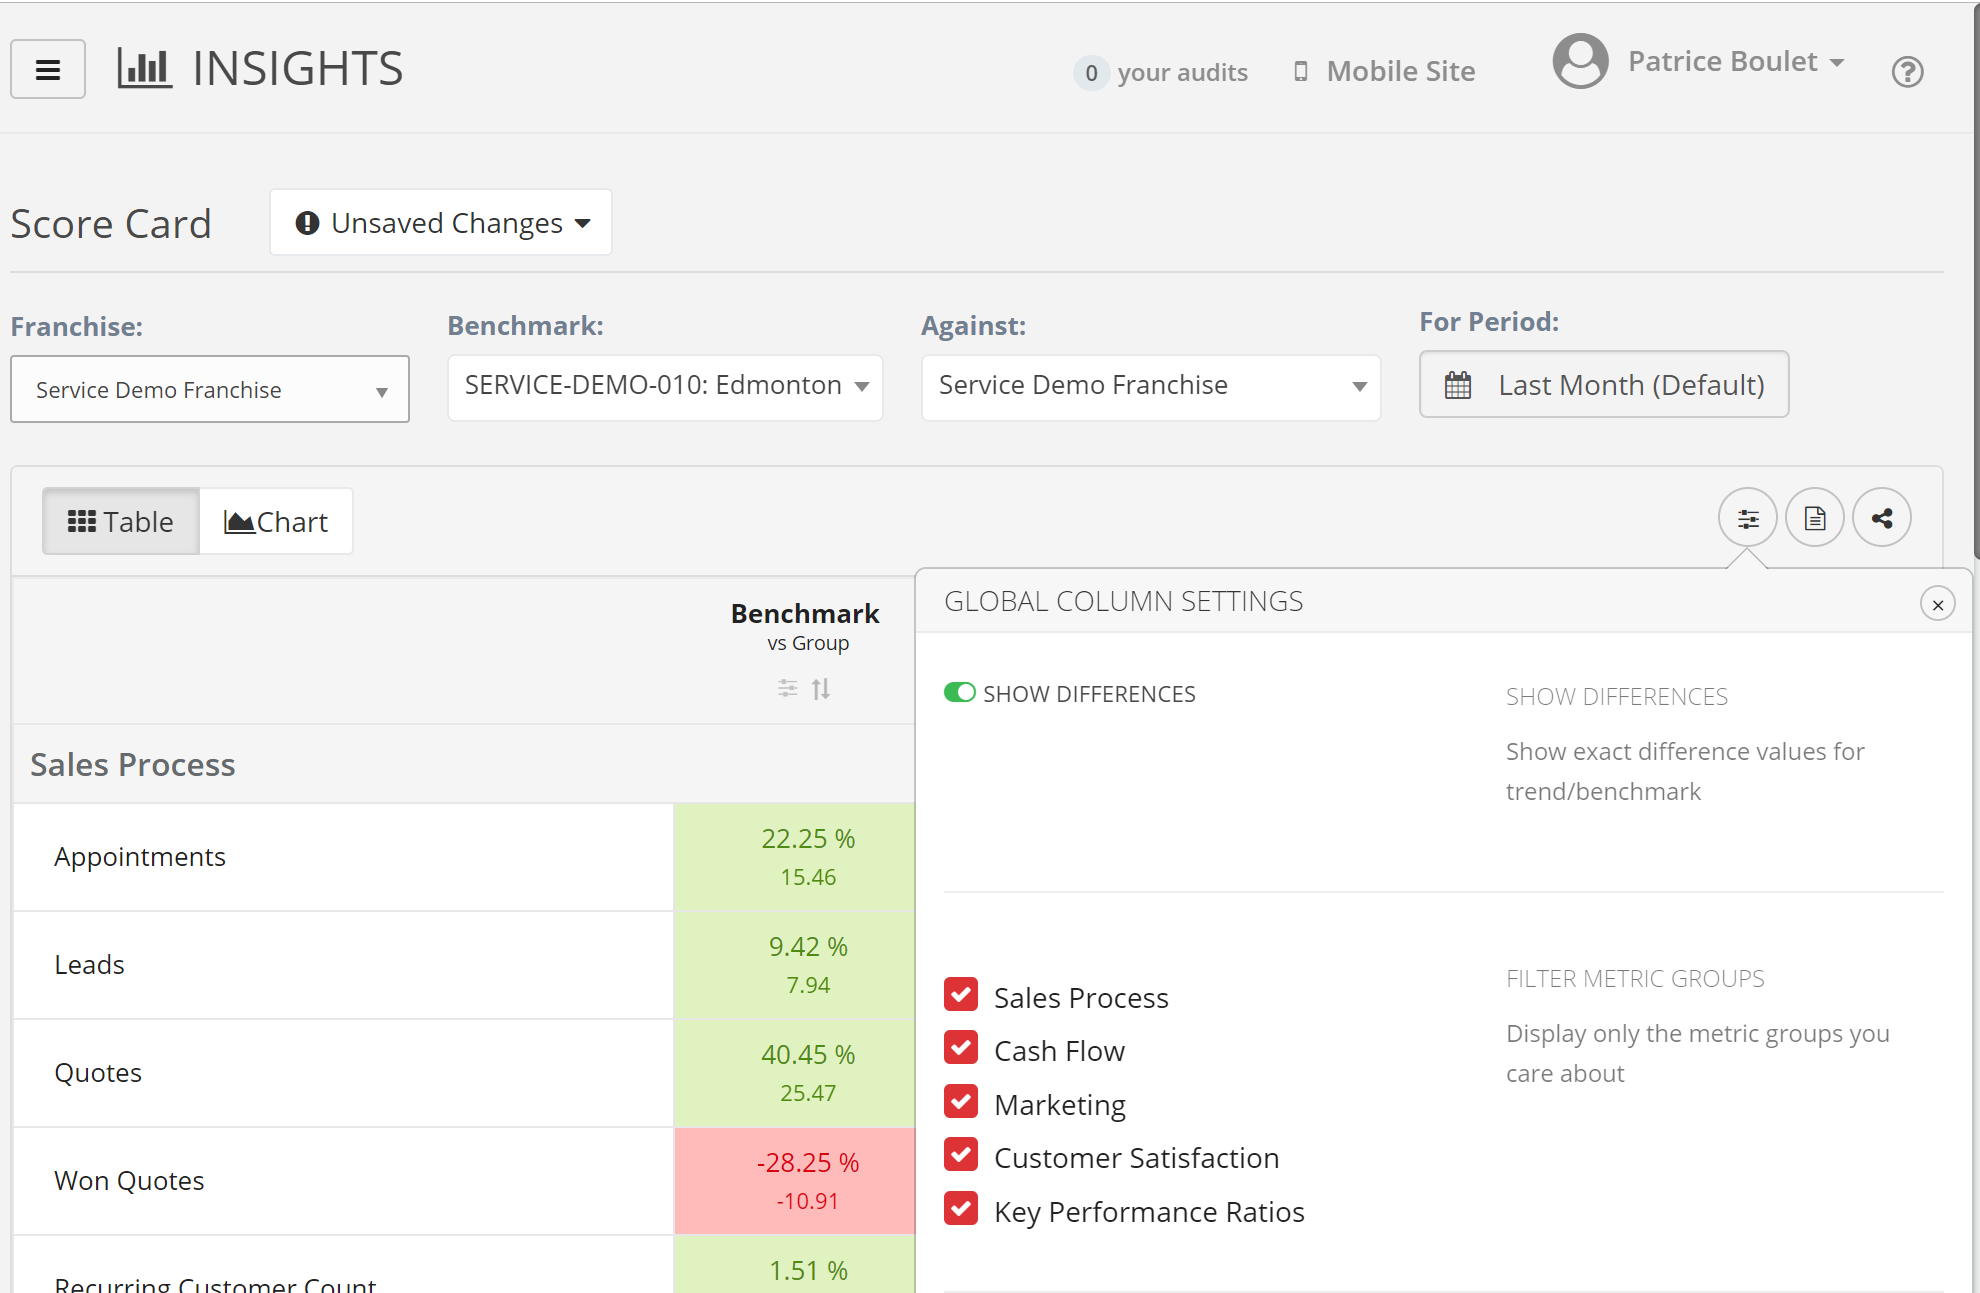Viewport: 1980px width, 1293px height.
Task: Uncheck the Sales Process checkbox
Action: pyautogui.click(x=961, y=996)
